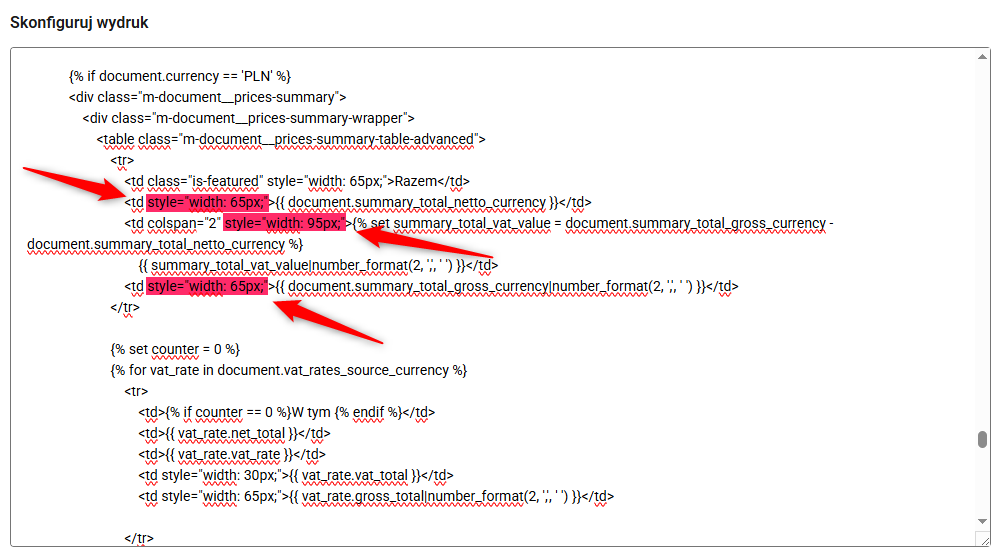Click on 'vat_rate.vat_rate' variable
The width and height of the screenshot is (1003, 557).
[235, 454]
